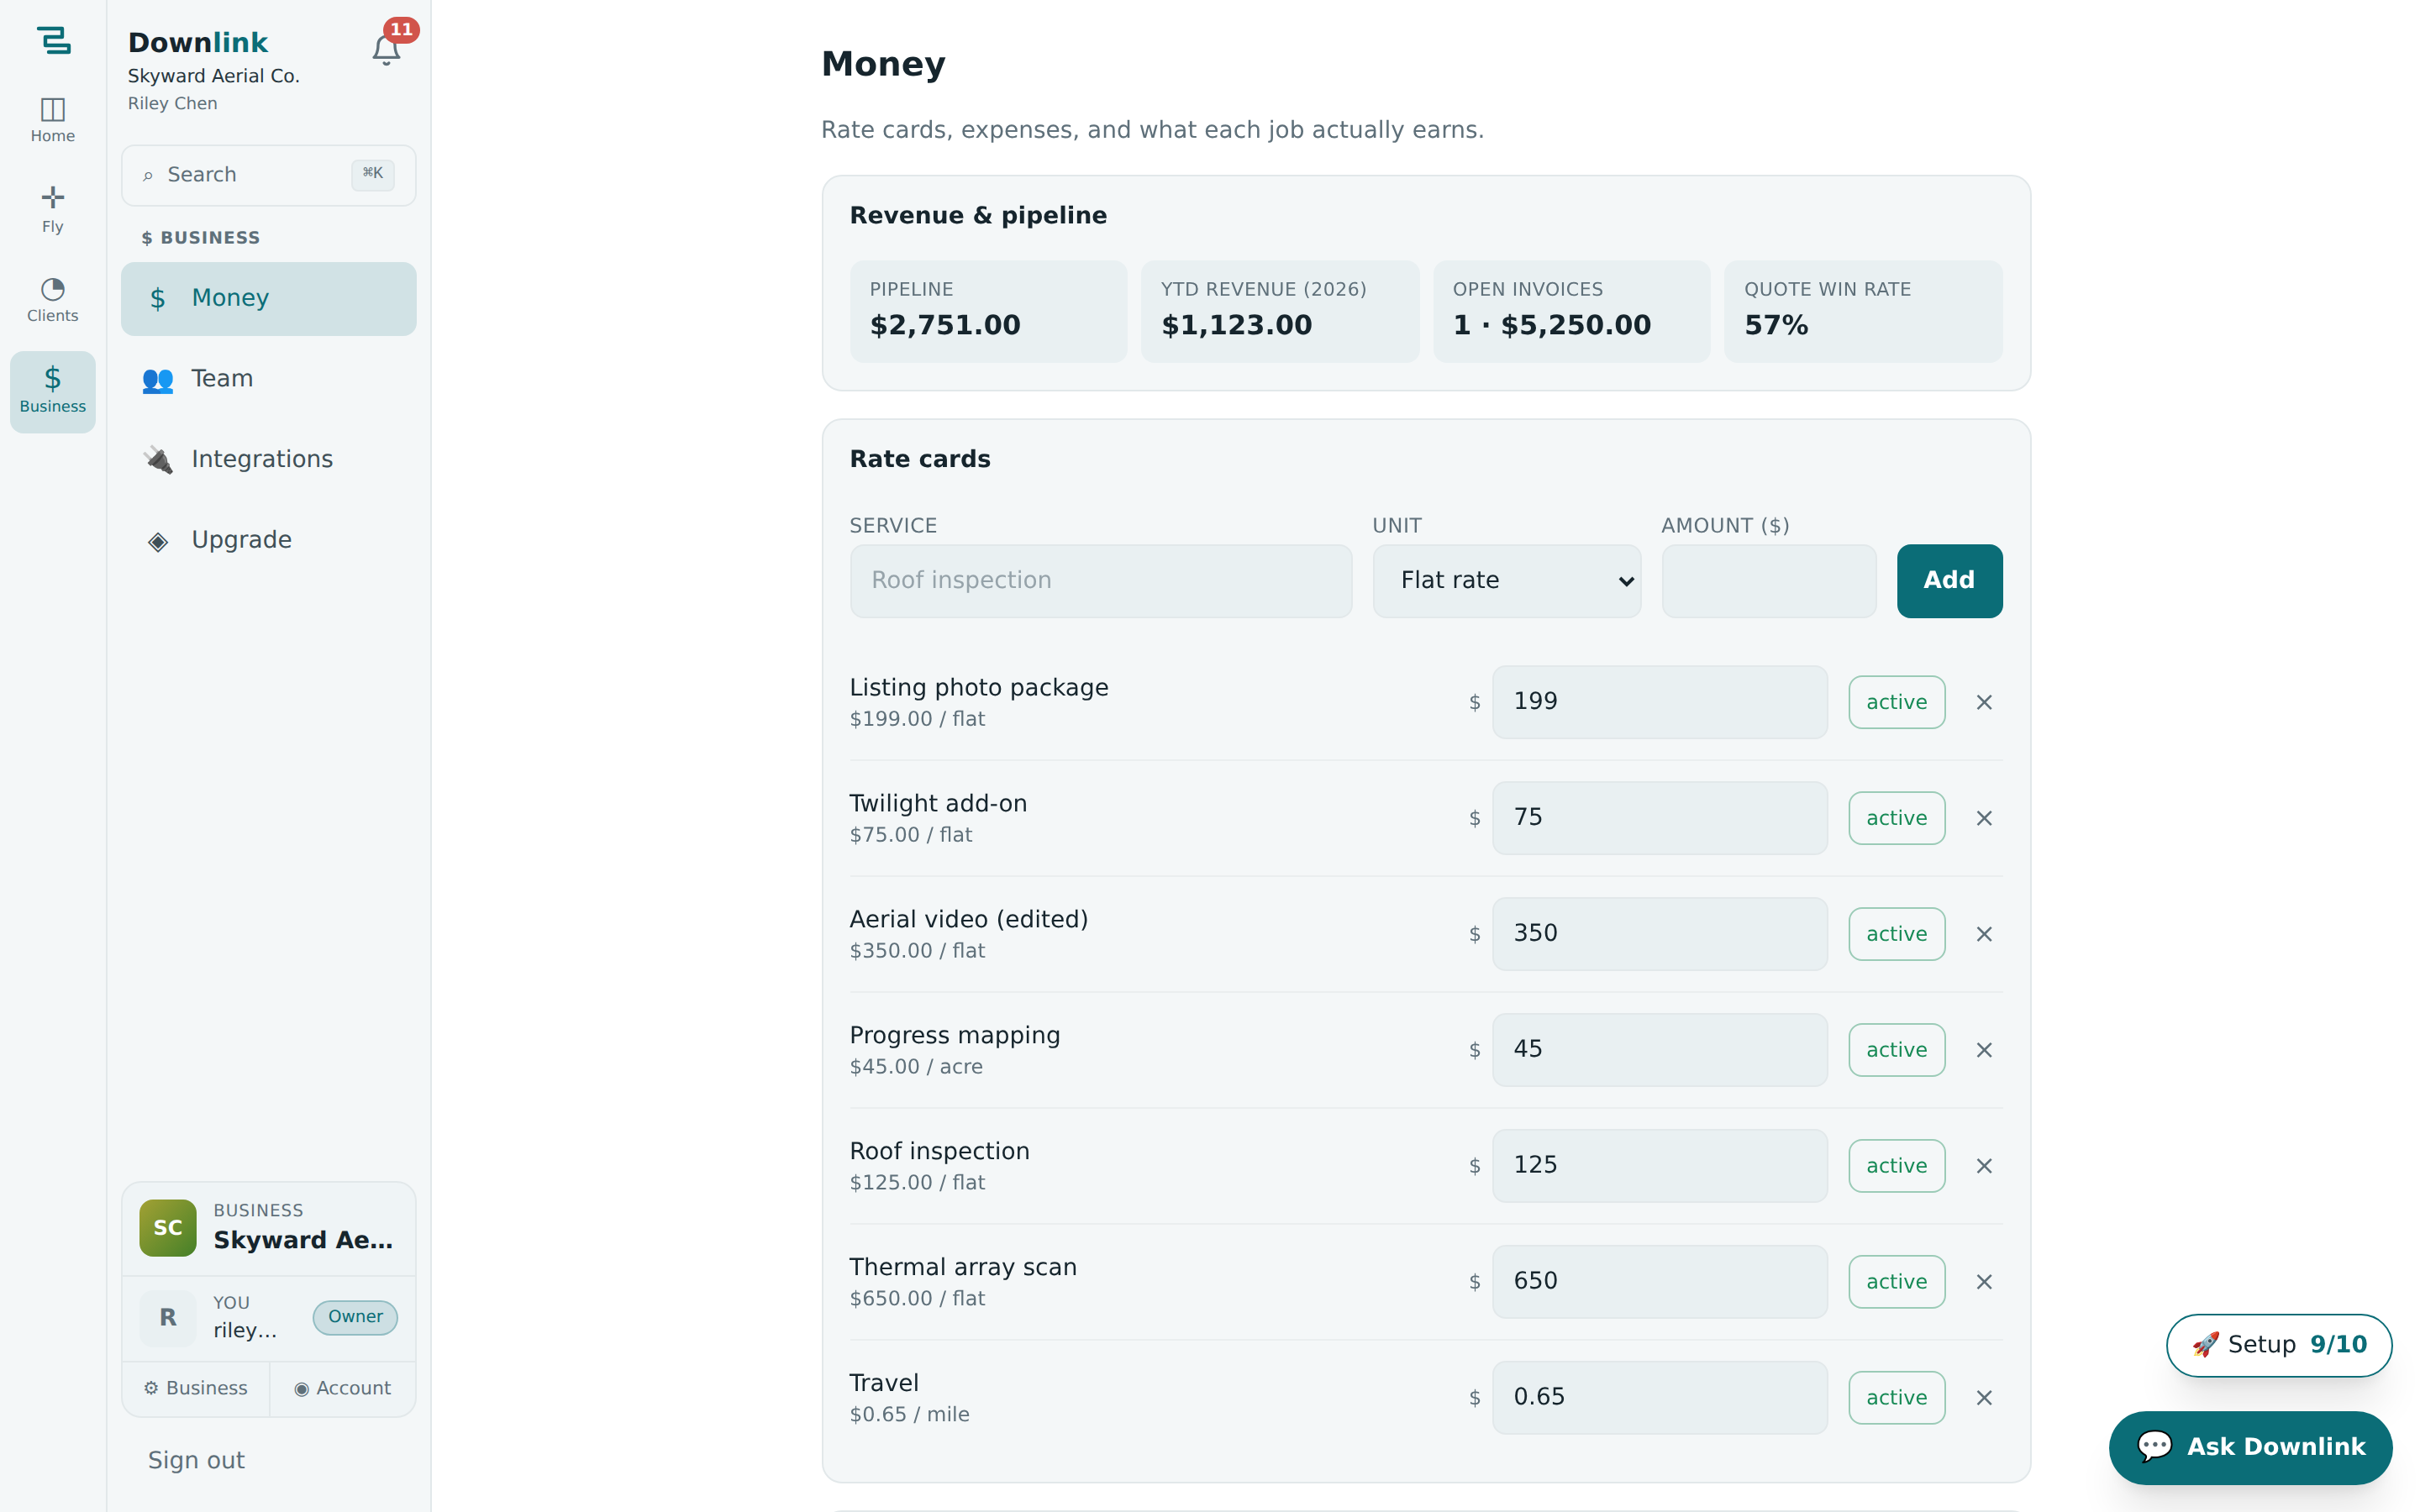The height and width of the screenshot is (1512, 2420).
Task: Delete the Aerial video (edited) rate
Action: (1984, 934)
